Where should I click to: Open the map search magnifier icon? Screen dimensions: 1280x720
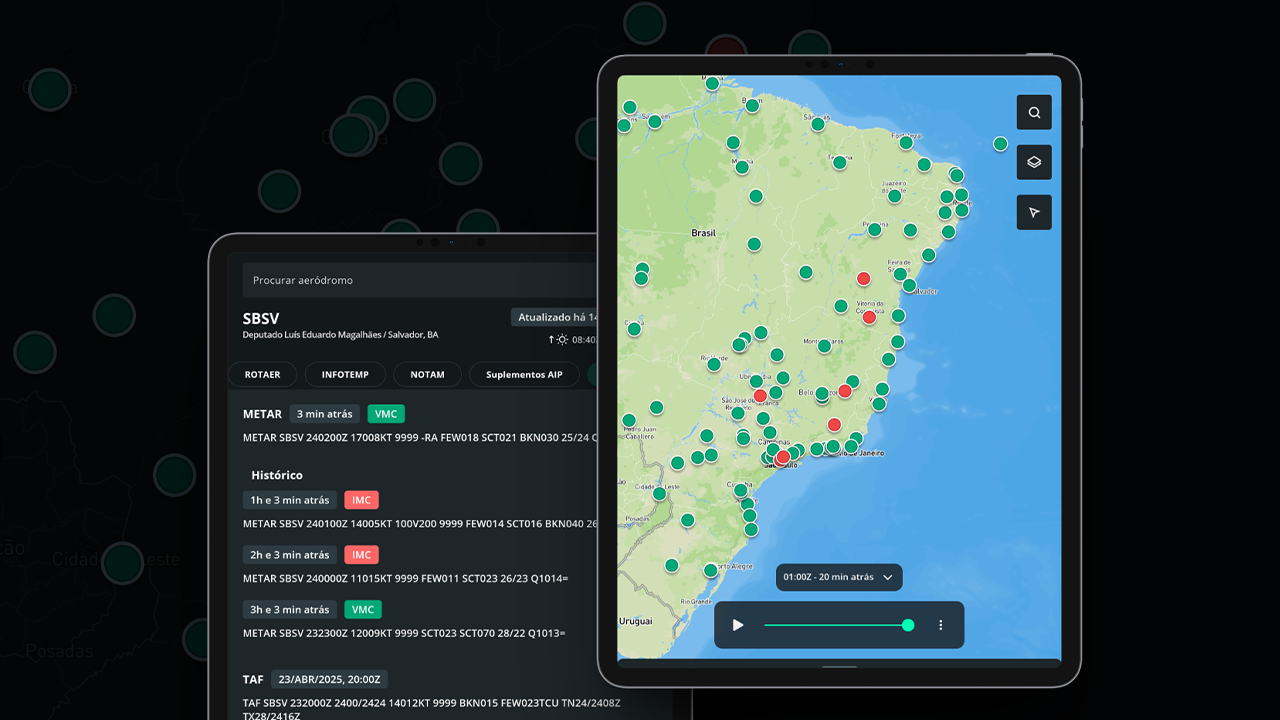pos(1034,113)
